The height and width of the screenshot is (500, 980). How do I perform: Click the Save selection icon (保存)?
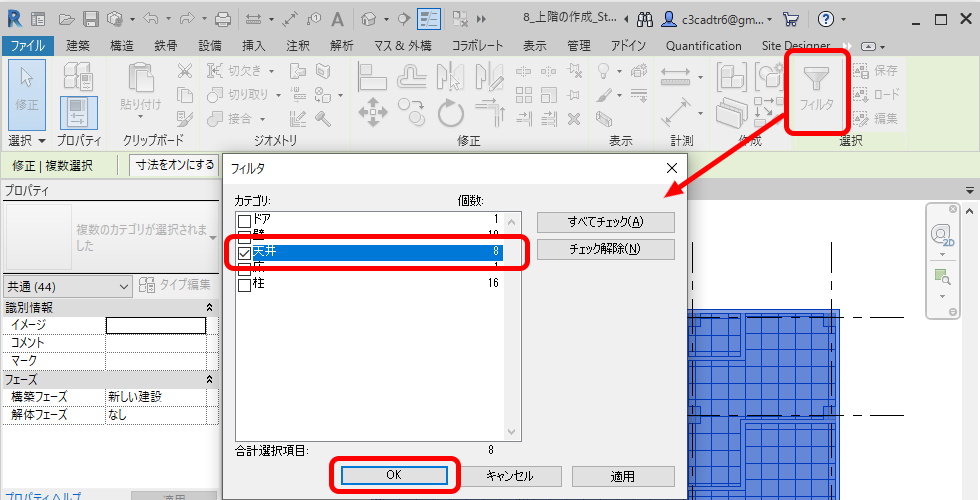click(876, 70)
